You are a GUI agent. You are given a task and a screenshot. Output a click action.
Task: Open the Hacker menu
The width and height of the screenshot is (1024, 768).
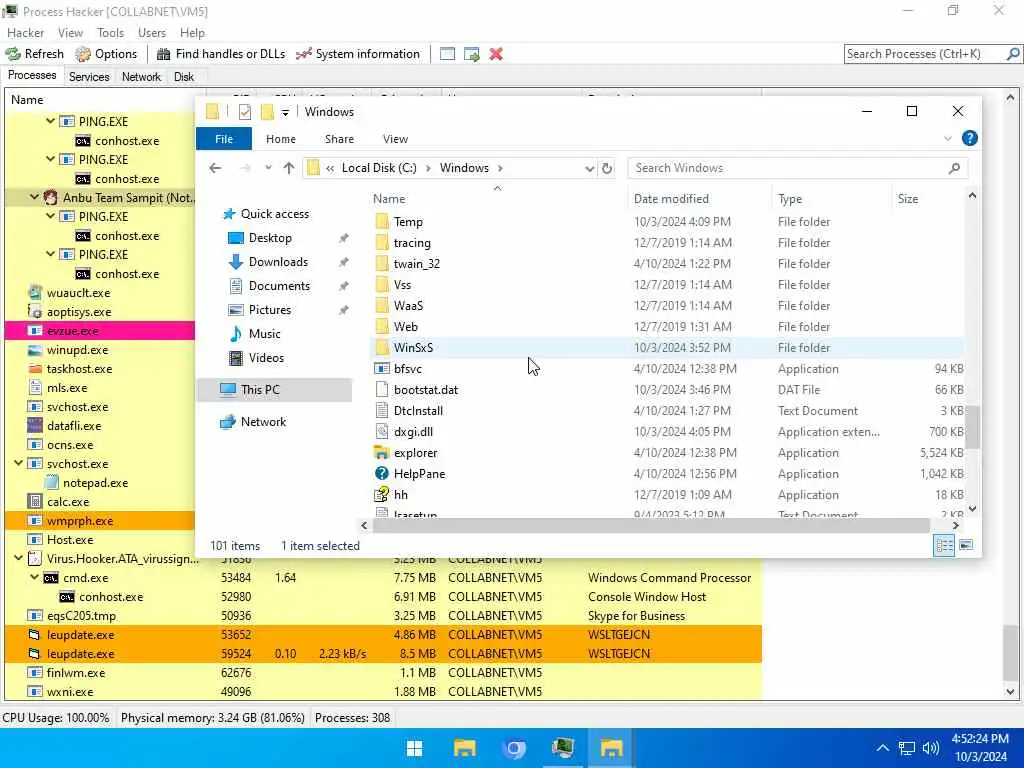(x=25, y=33)
